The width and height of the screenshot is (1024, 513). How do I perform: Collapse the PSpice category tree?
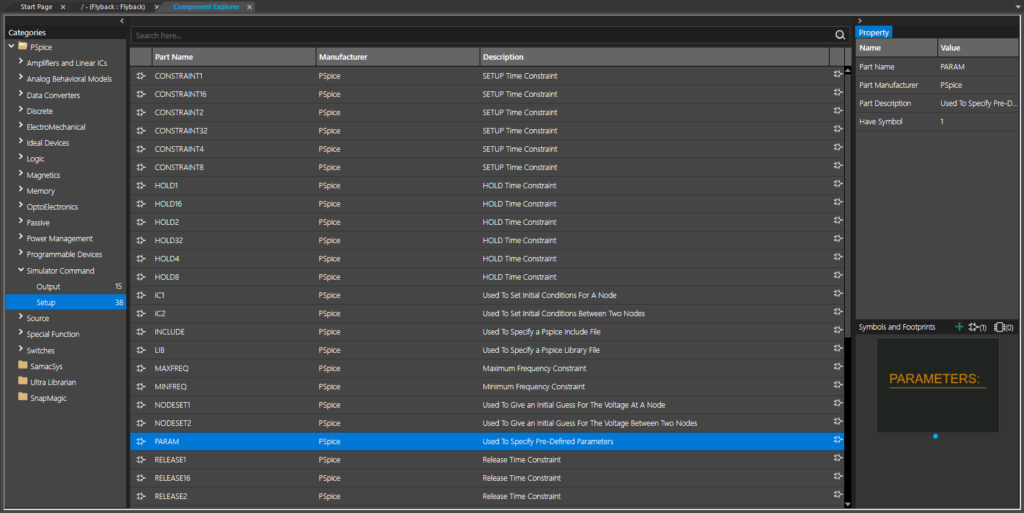[11, 46]
